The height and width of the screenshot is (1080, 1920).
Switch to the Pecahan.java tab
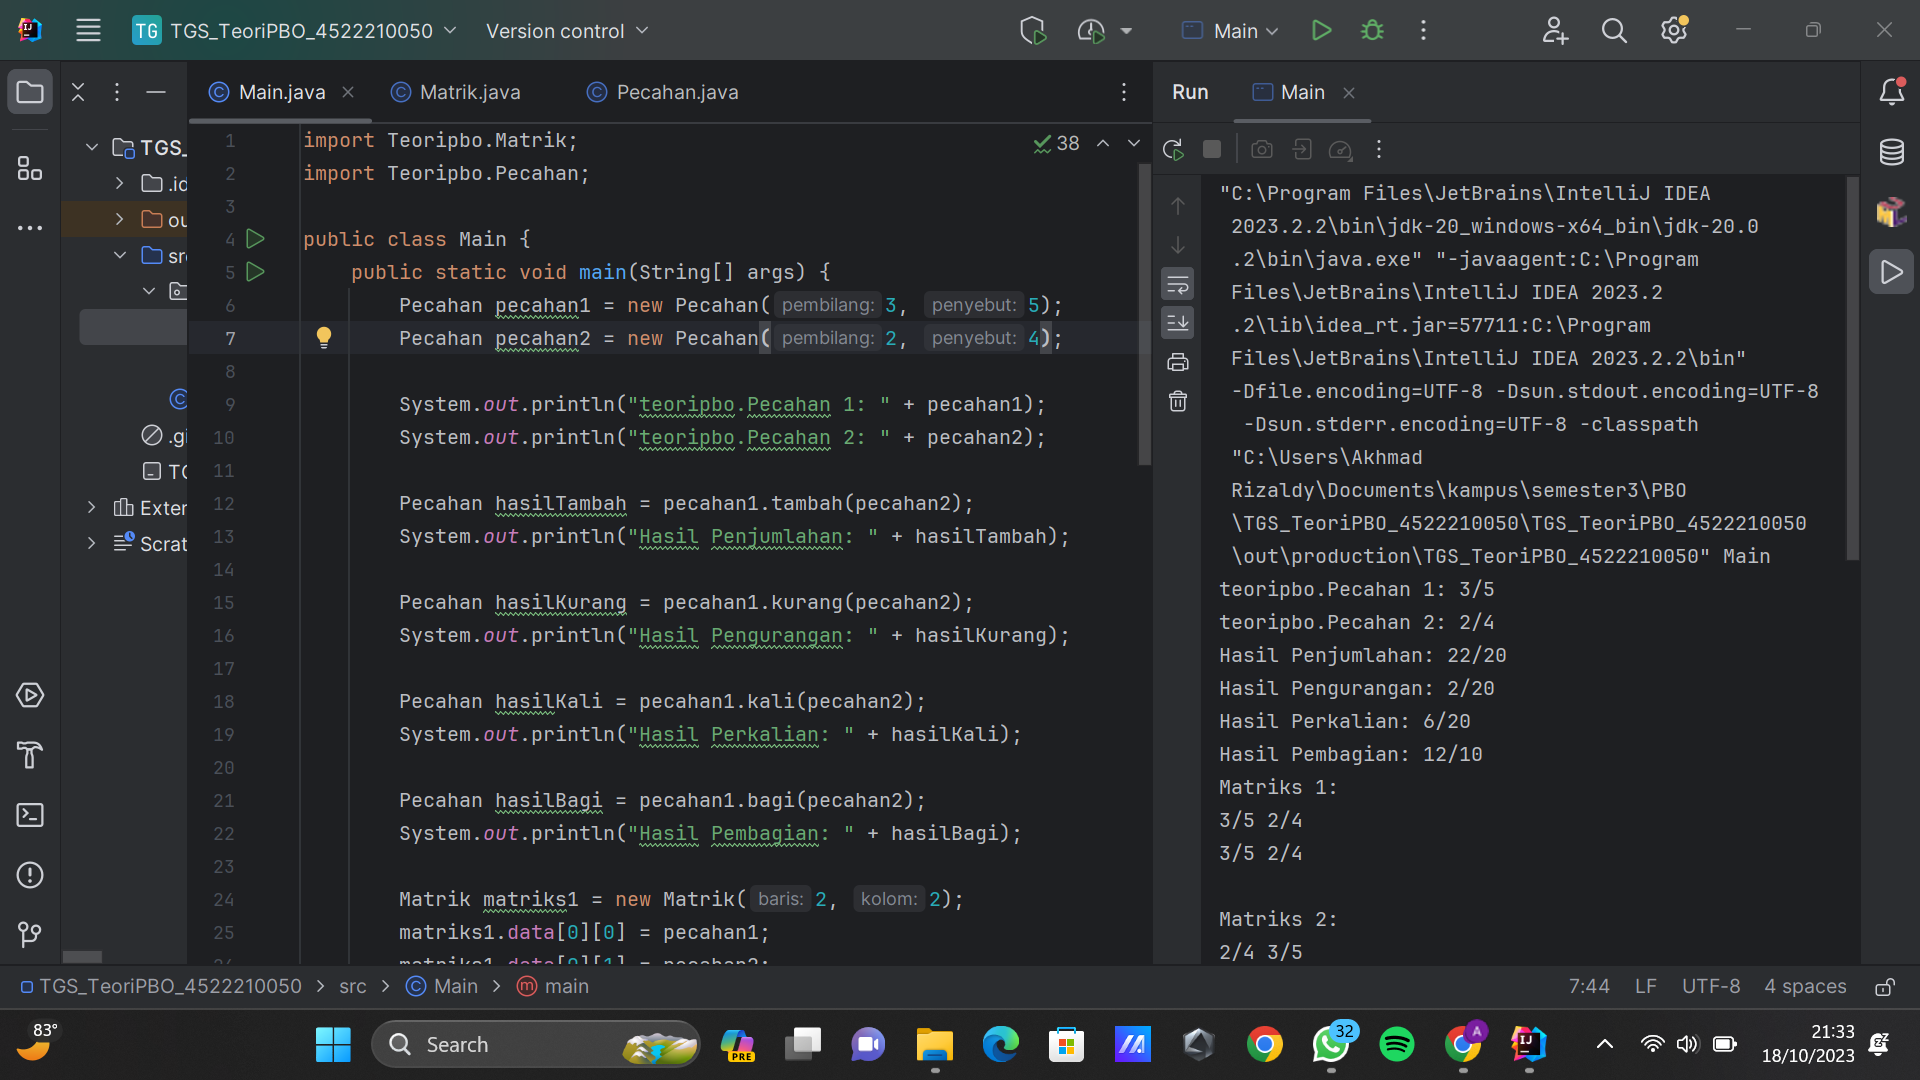pos(677,92)
